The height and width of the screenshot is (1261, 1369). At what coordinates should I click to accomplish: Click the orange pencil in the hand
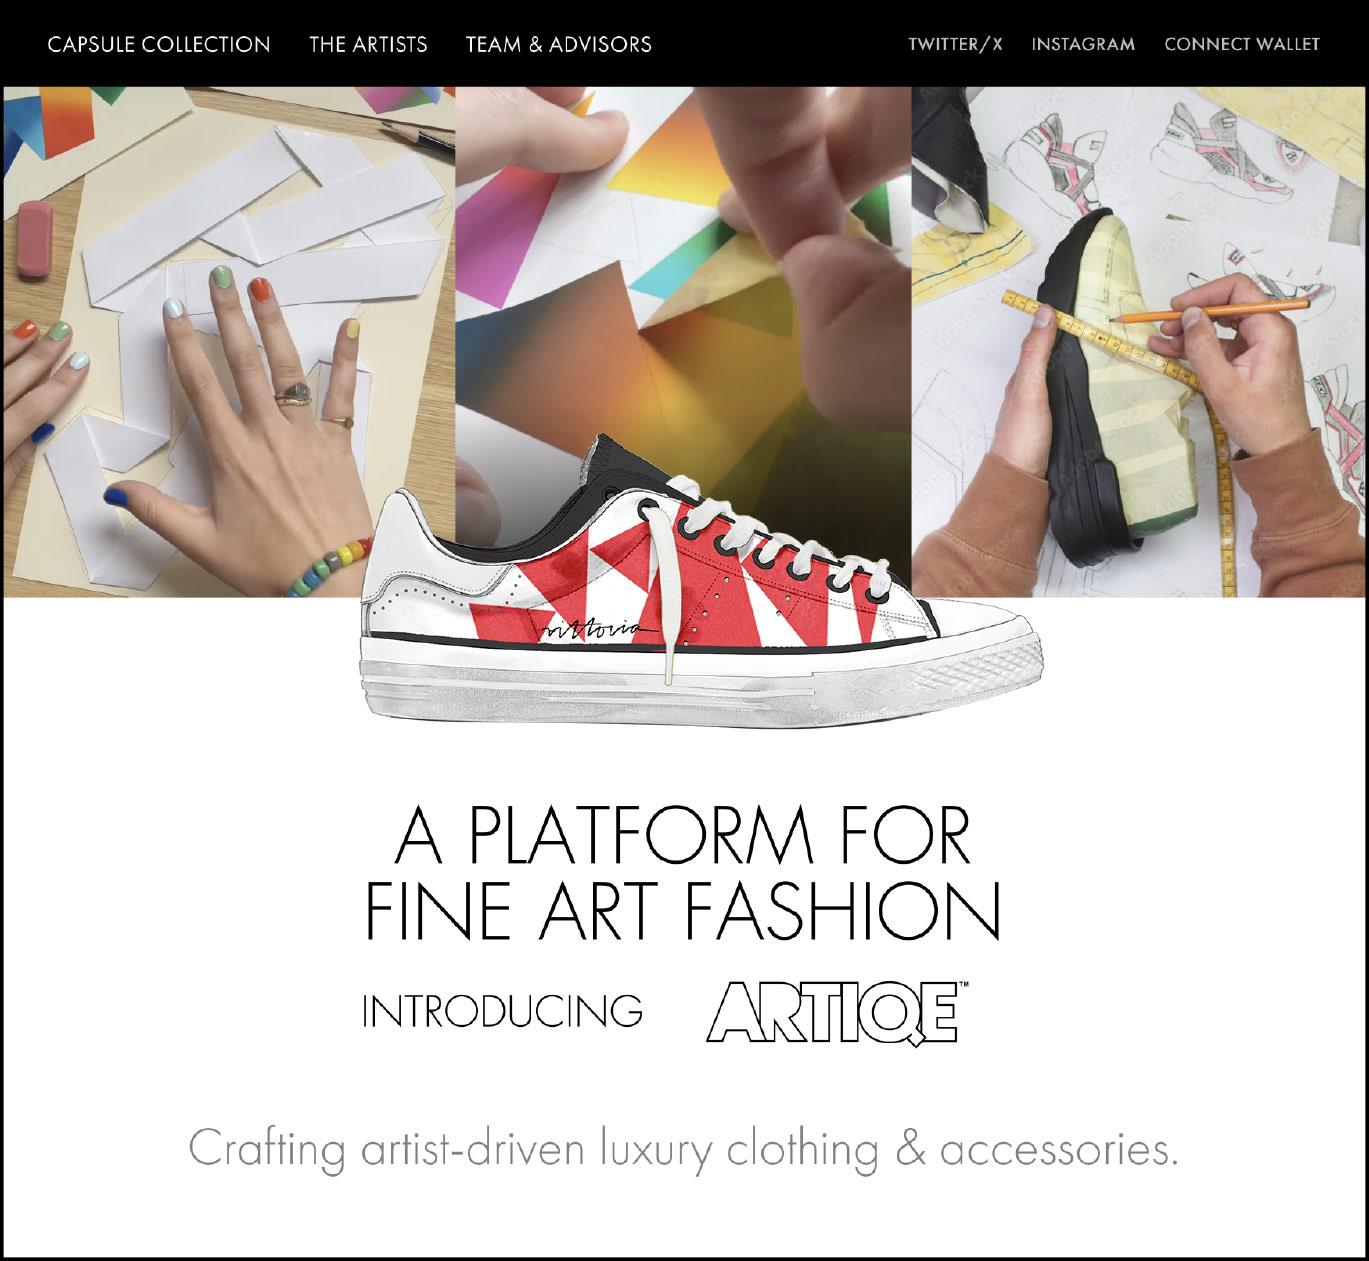pos(1210,310)
